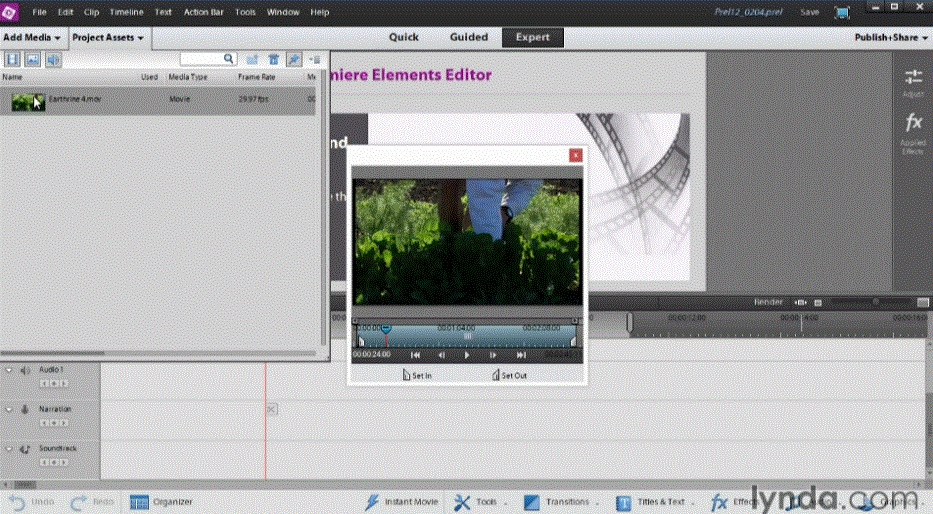Step forward one frame in preview window
The image size is (933, 514).
(x=493, y=355)
